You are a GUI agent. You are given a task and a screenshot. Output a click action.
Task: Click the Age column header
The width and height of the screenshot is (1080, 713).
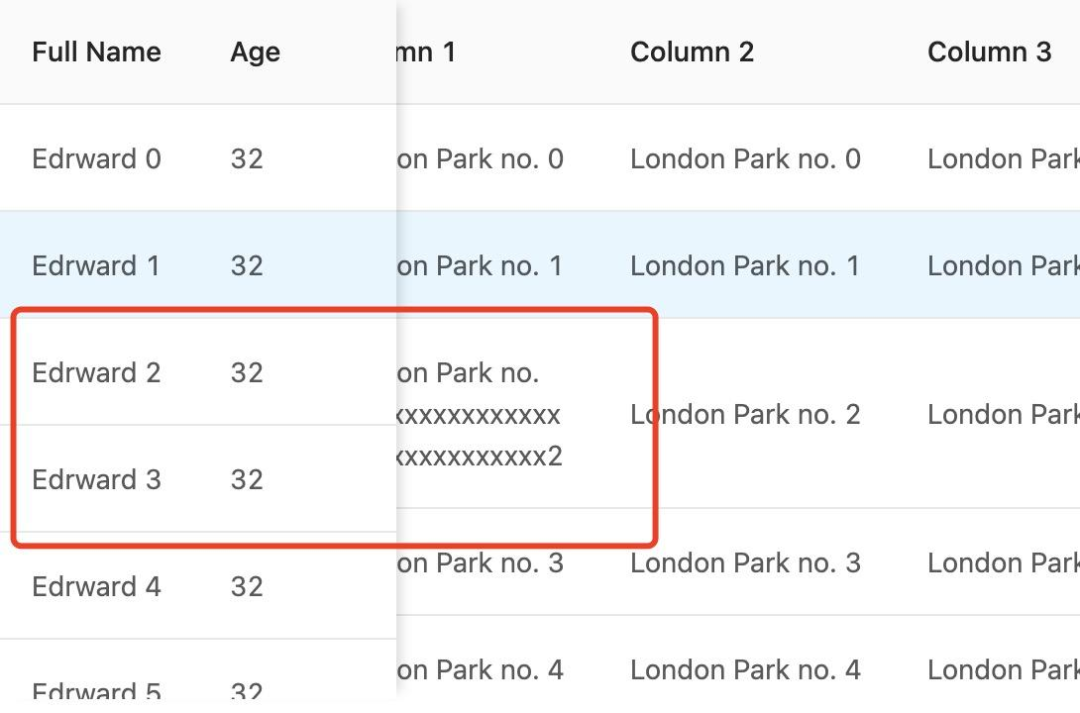255,52
